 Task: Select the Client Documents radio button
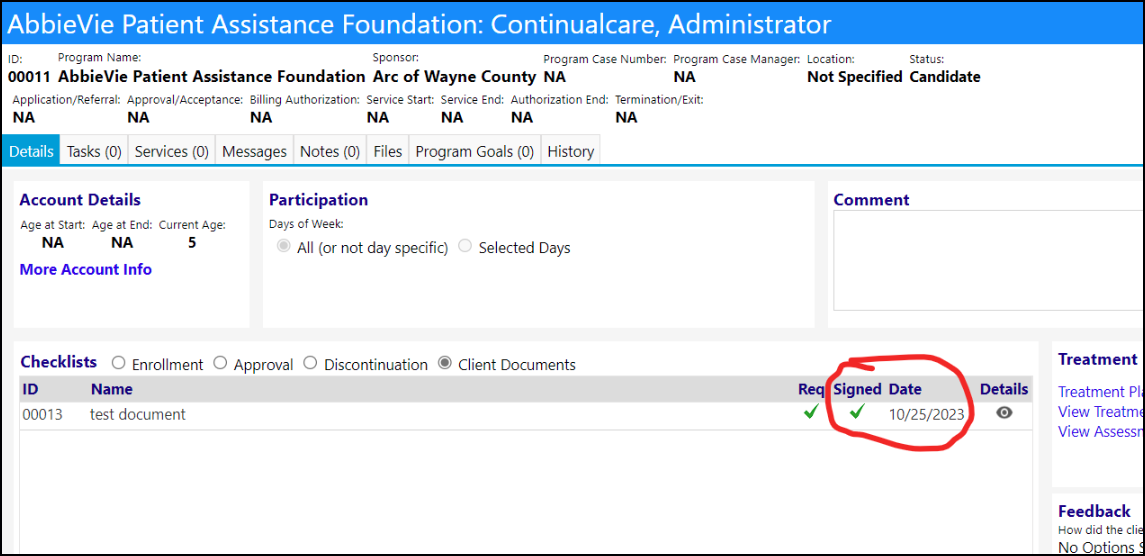pyautogui.click(x=444, y=363)
